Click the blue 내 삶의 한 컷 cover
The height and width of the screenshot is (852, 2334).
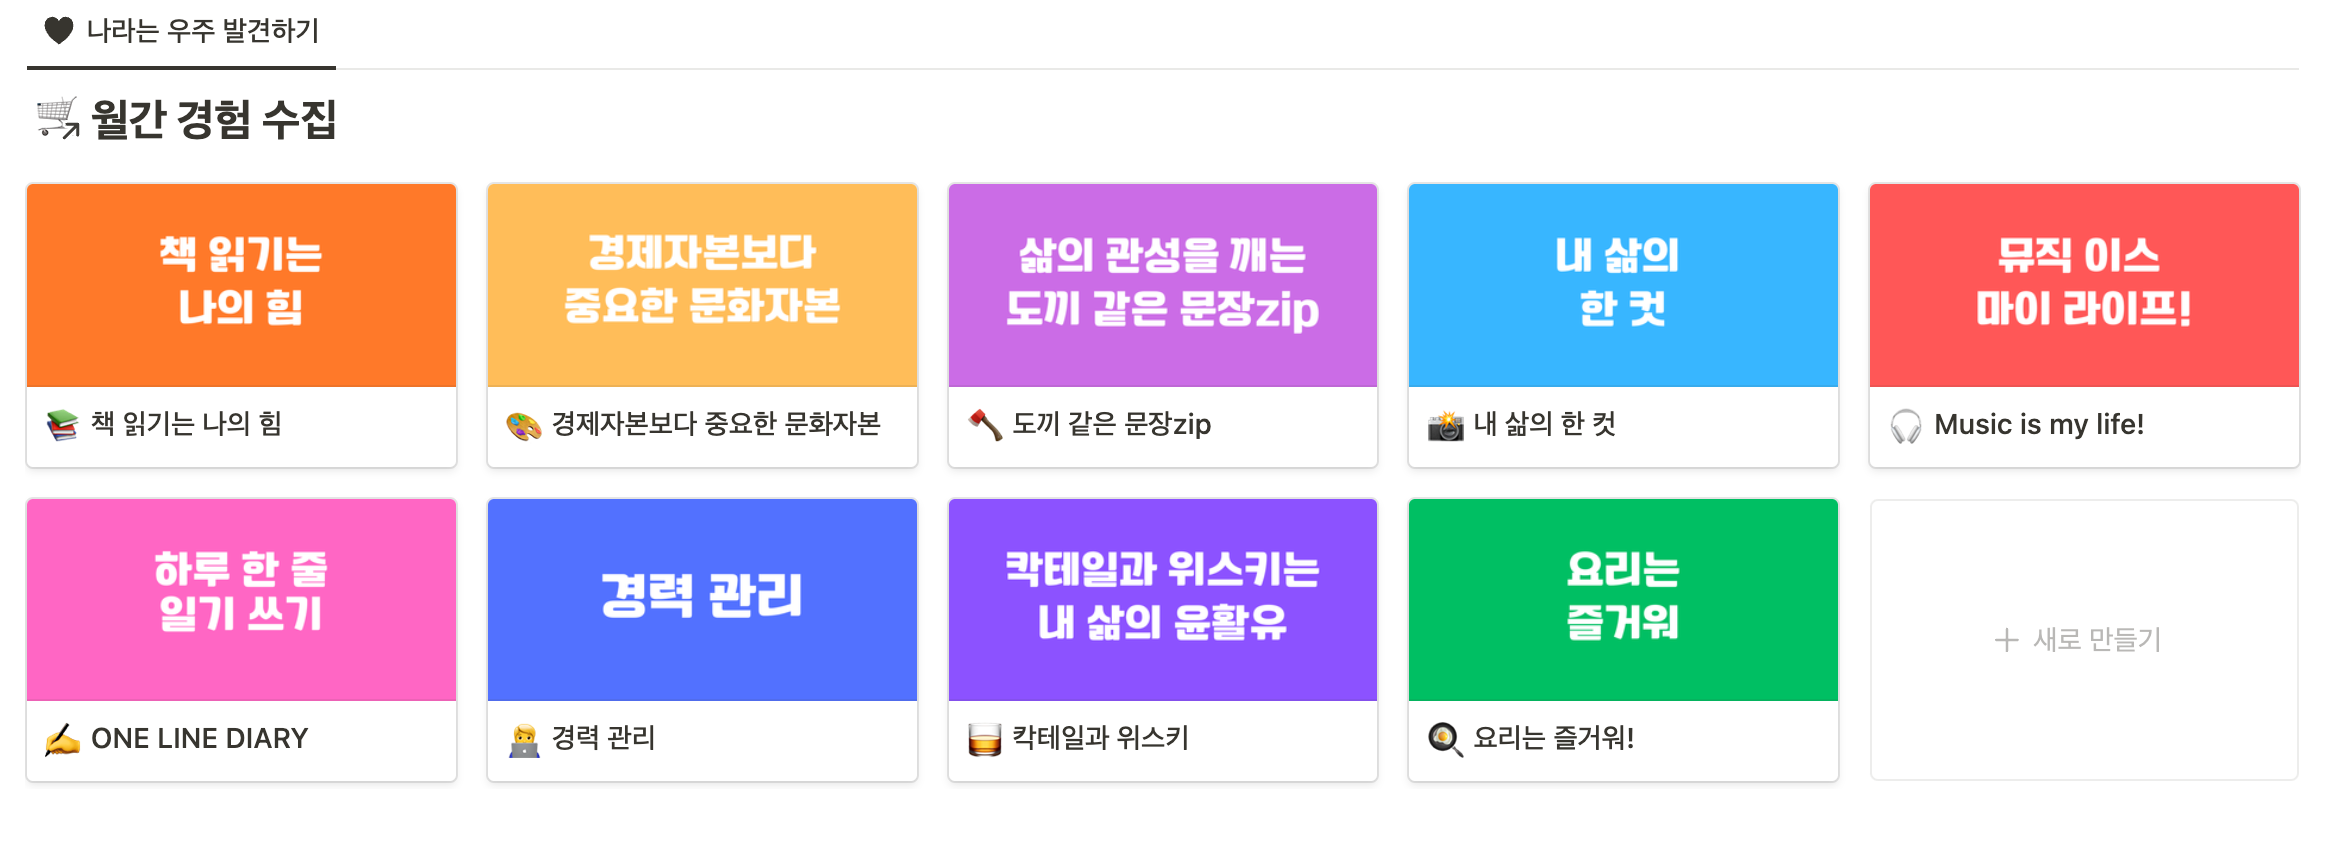click(1623, 285)
